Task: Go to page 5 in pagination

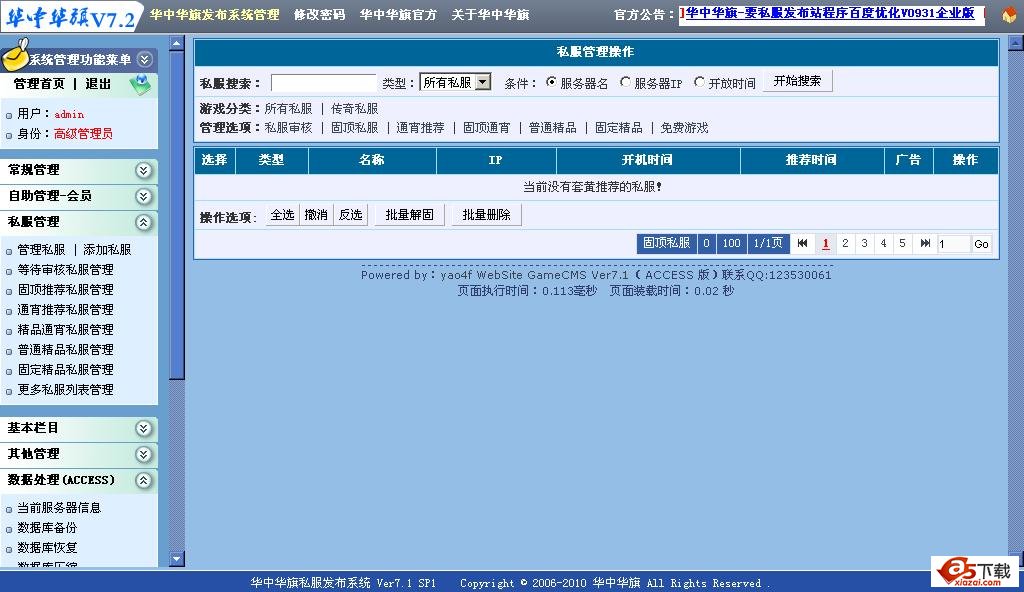Action: click(x=902, y=244)
